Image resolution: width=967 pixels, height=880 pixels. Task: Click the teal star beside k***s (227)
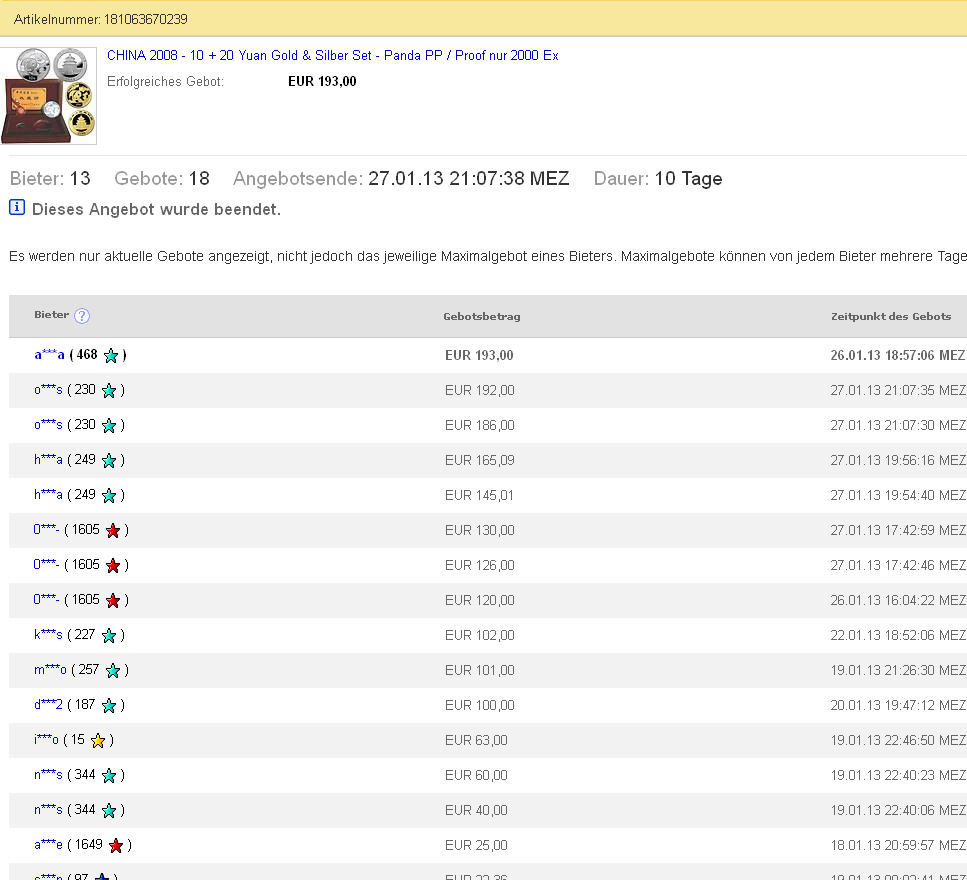pyautogui.click(x=109, y=635)
